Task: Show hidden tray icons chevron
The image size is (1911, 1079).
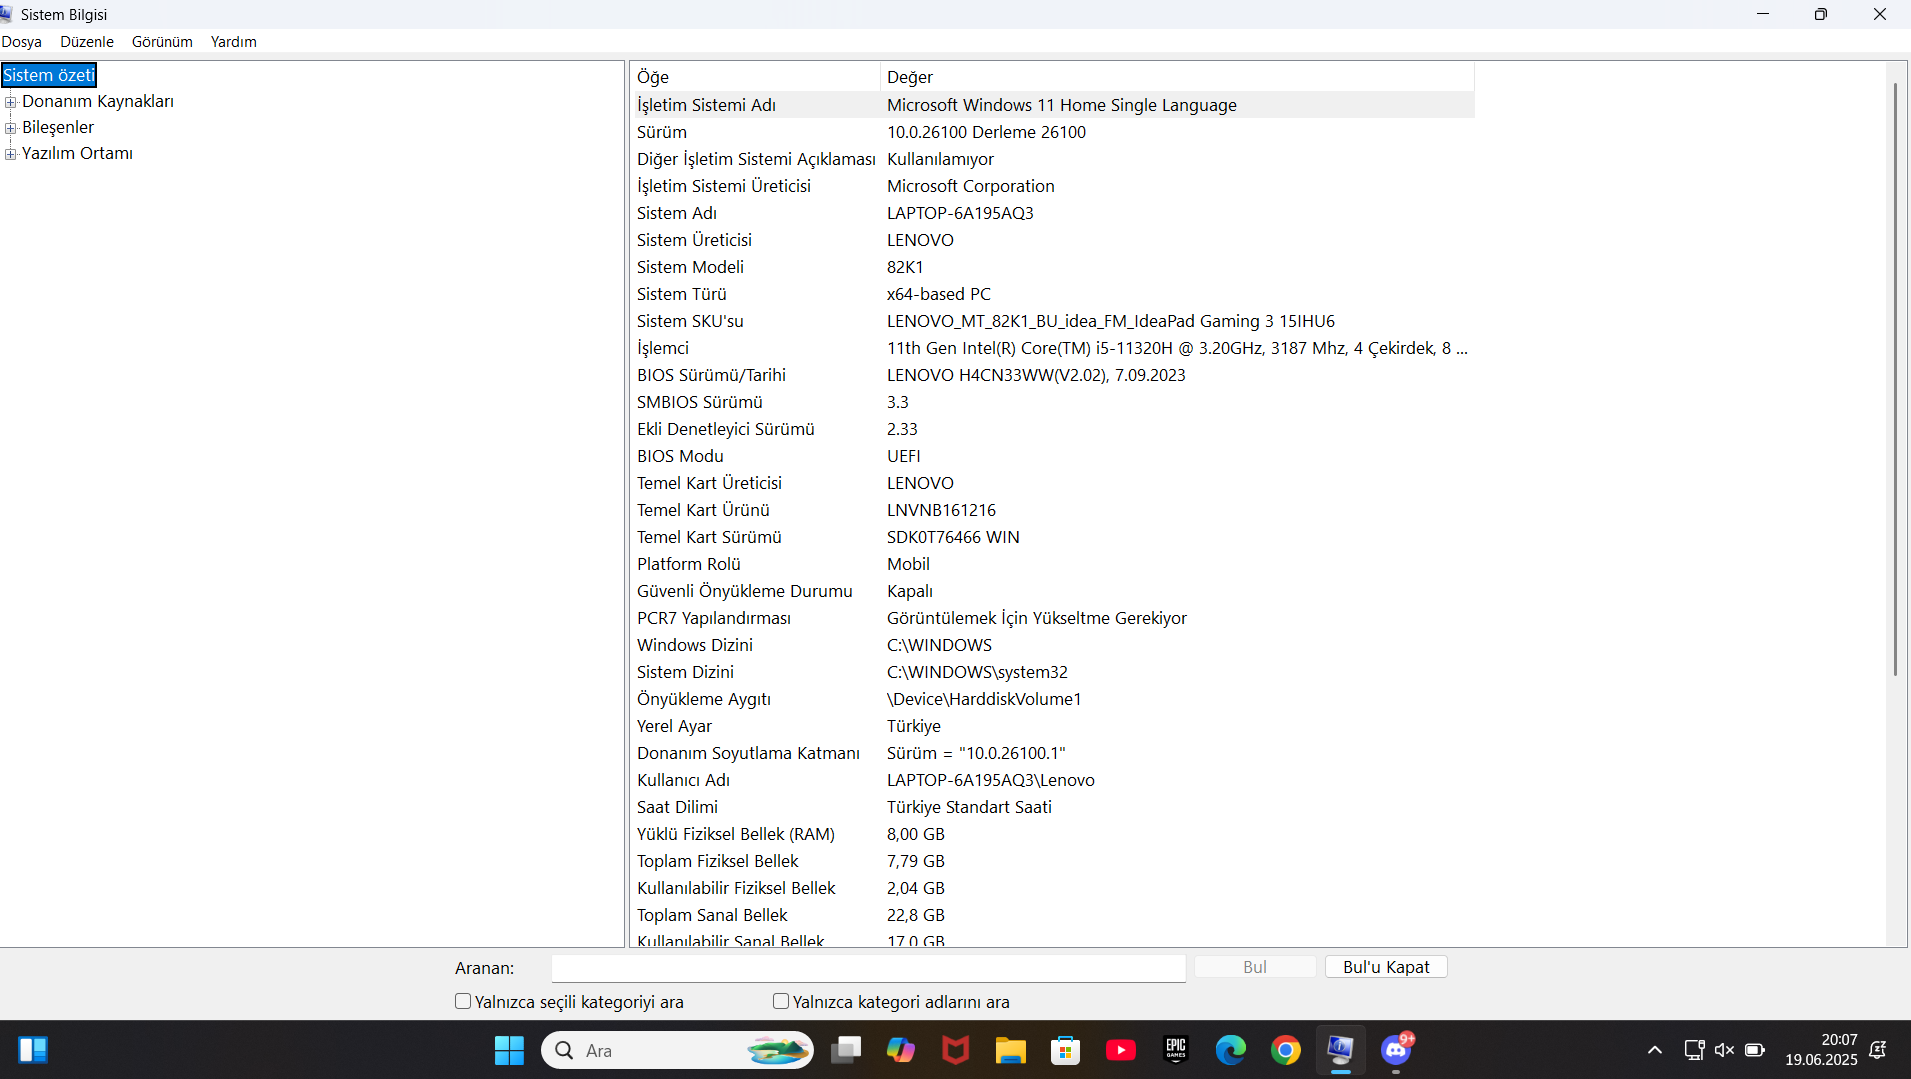Action: coord(1655,1050)
